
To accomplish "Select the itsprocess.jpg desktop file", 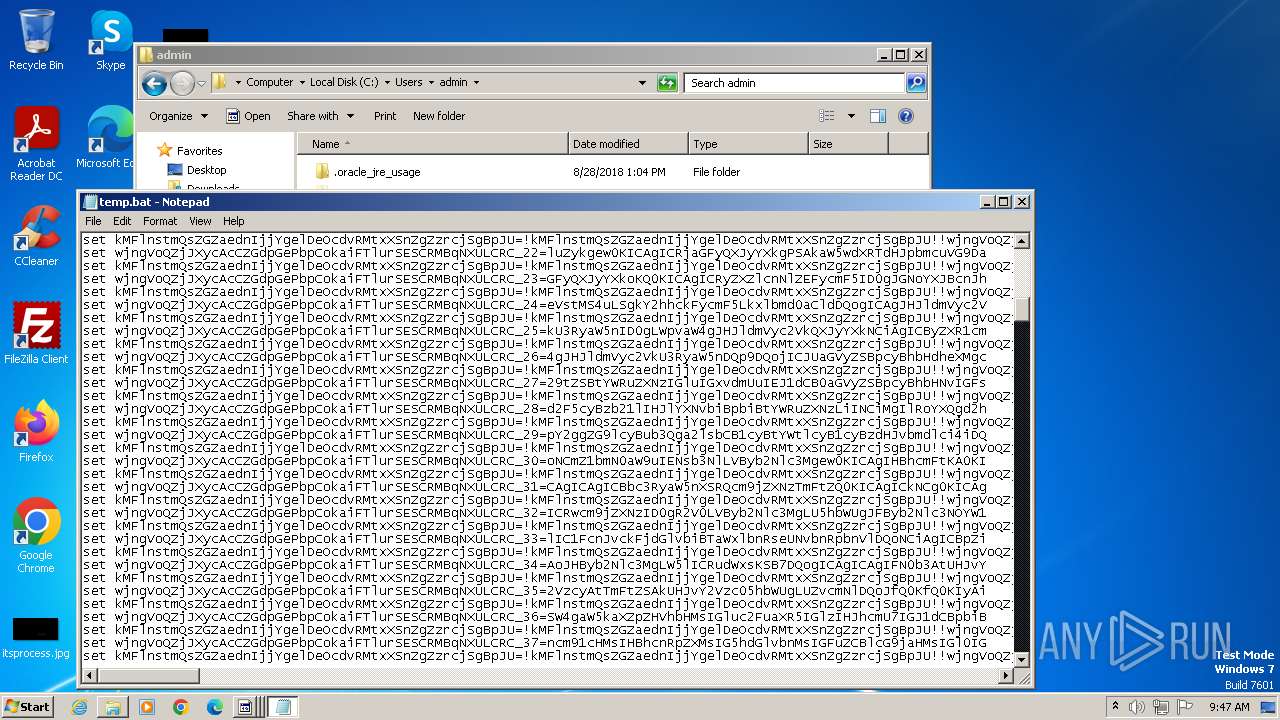I will (x=36, y=637).
